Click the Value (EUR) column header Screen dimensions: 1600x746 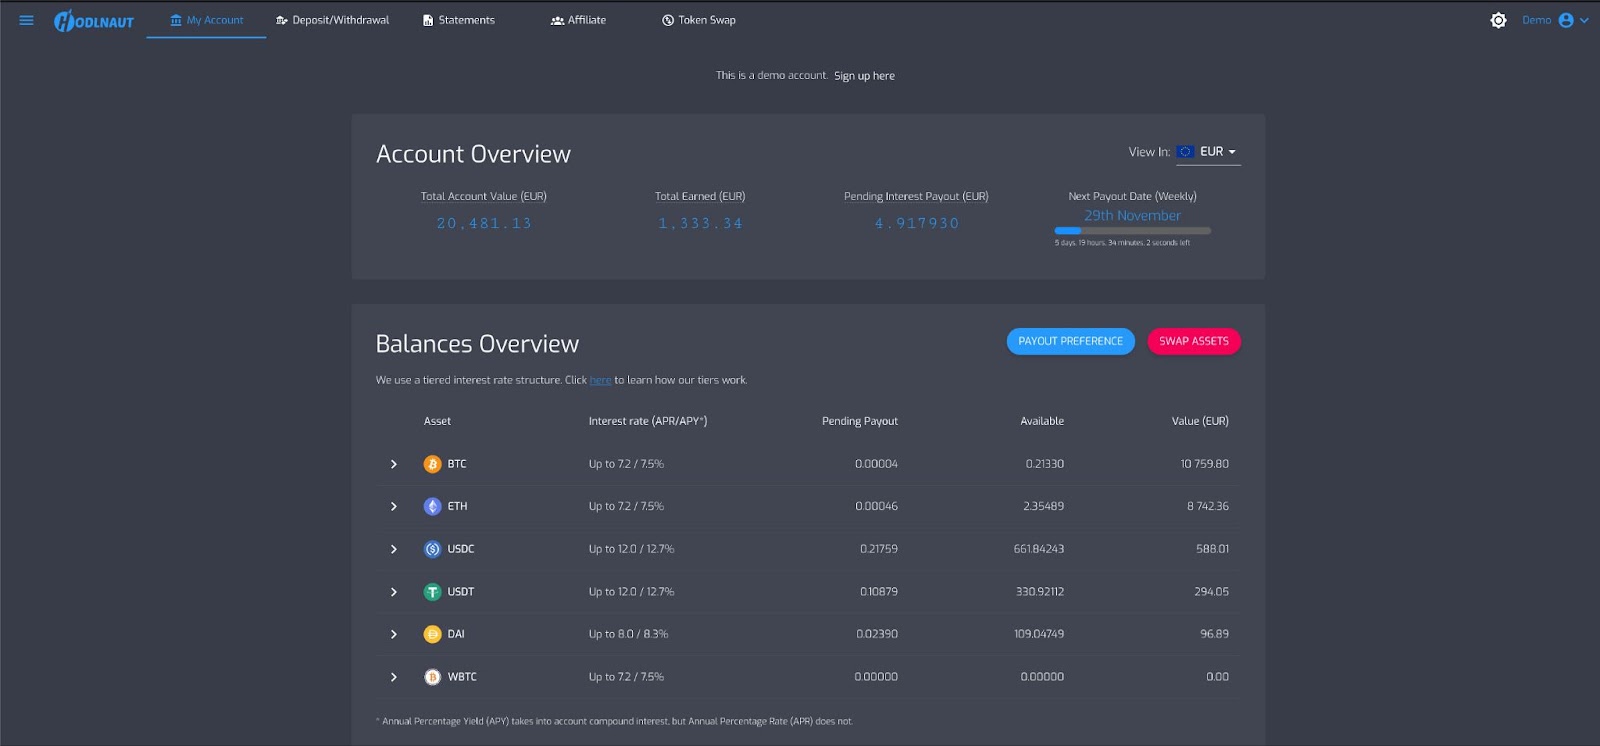1200,421
